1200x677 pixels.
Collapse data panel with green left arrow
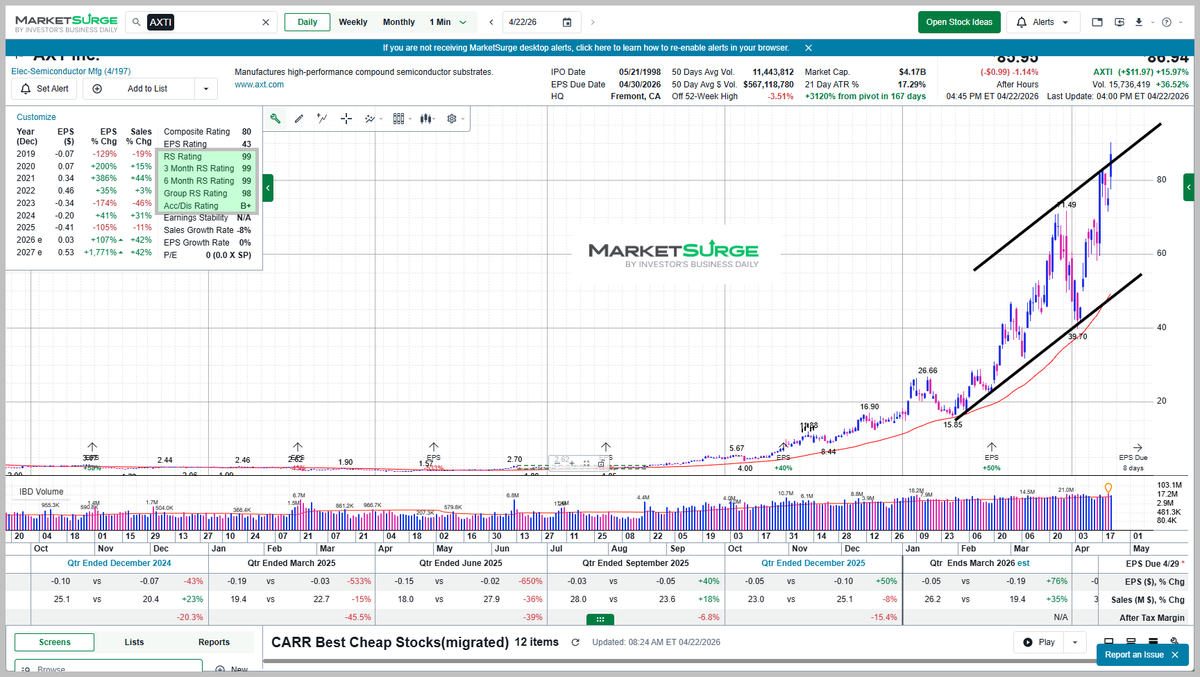point(268,187)
